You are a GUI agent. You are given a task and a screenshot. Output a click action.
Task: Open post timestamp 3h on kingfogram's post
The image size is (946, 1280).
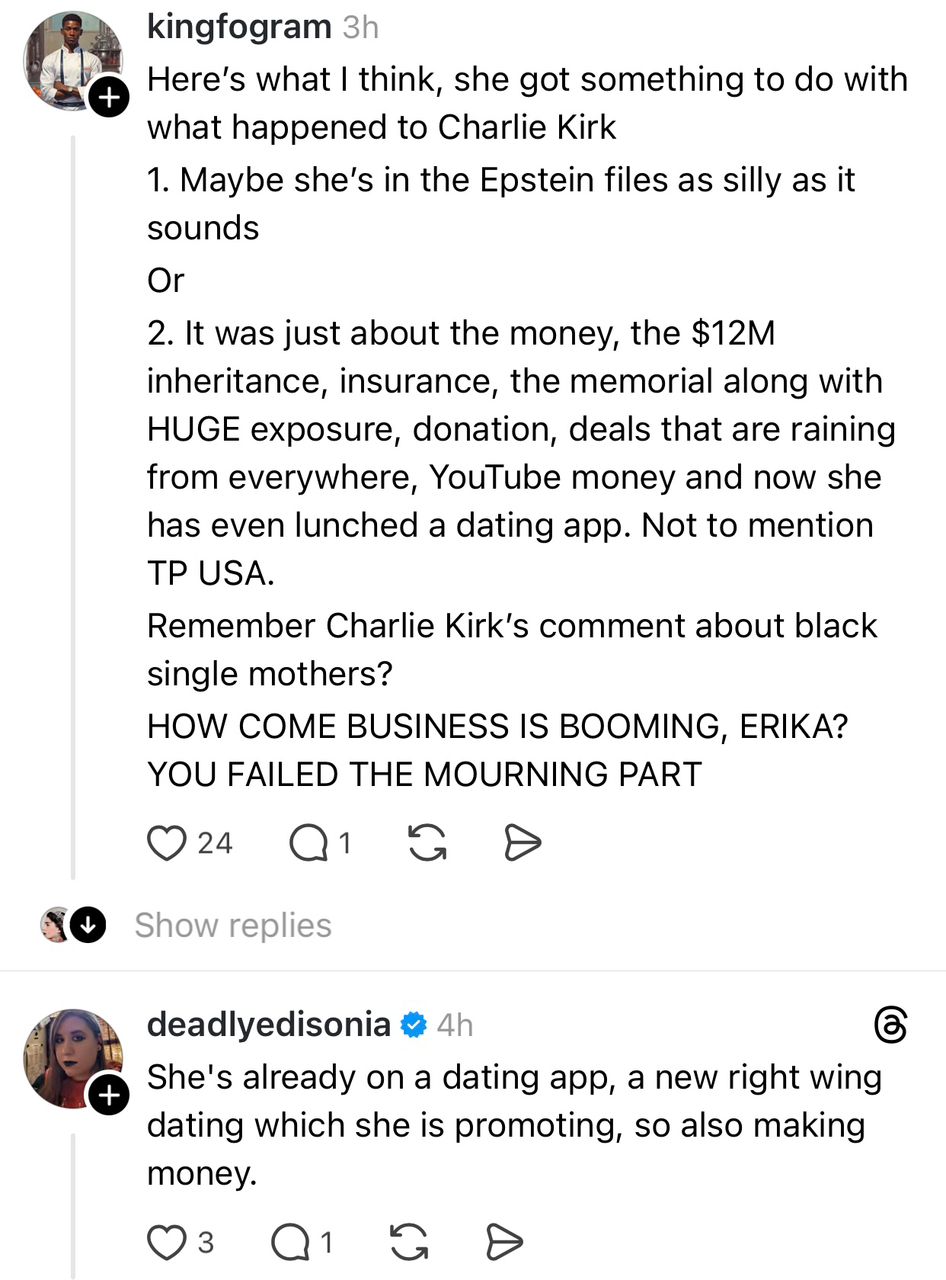(x=360, y=27)
